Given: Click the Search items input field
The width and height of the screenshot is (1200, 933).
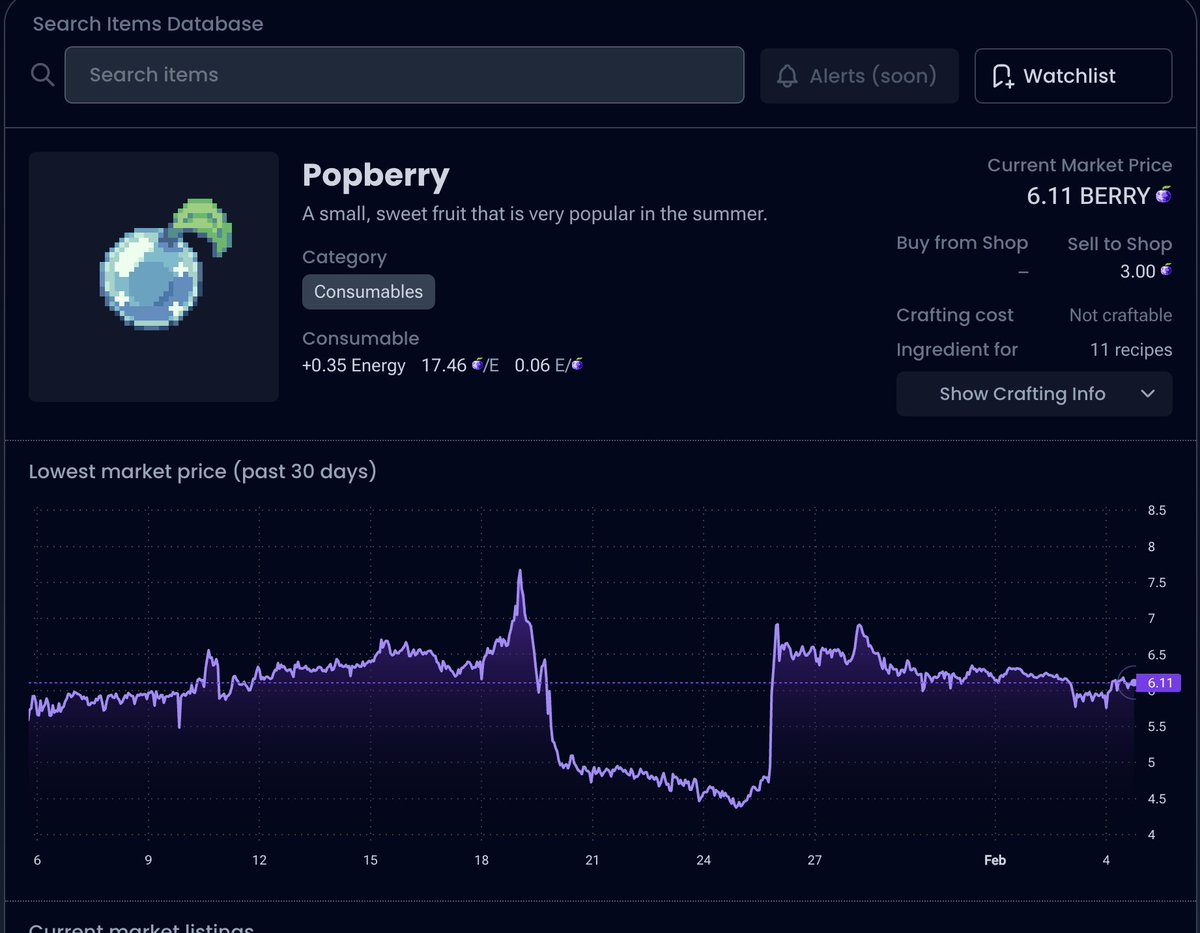Looking at the screenshot, I should coord(404,75).
